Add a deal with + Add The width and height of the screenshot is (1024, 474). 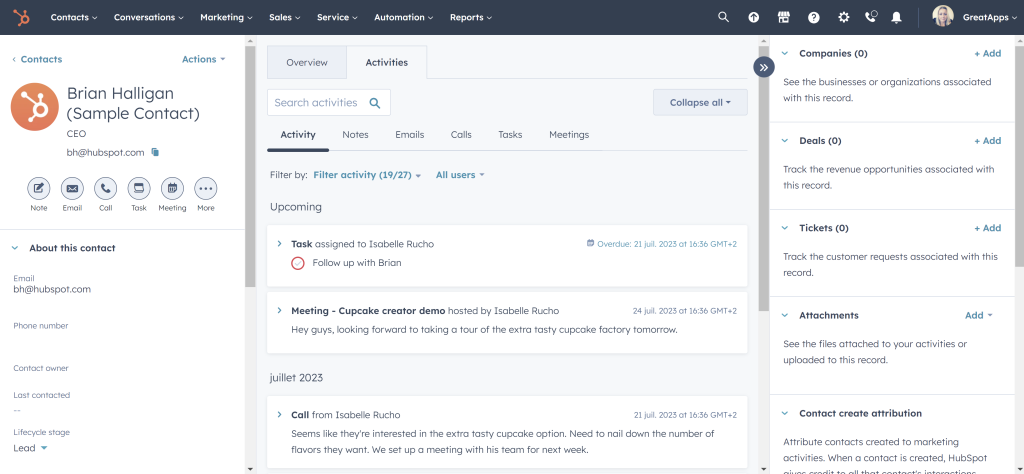[x=987, y=140]
